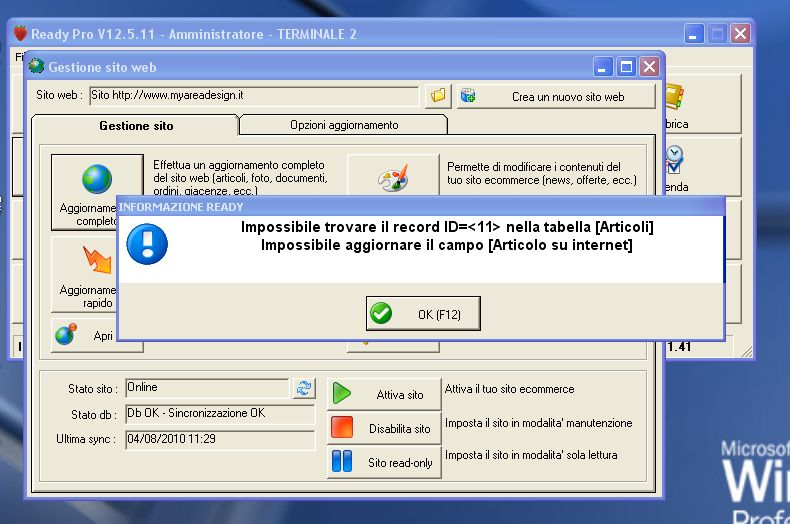Viewport: 790px width, 524px height.
Task: Click the Stato db field
Action: pos(220,414)
